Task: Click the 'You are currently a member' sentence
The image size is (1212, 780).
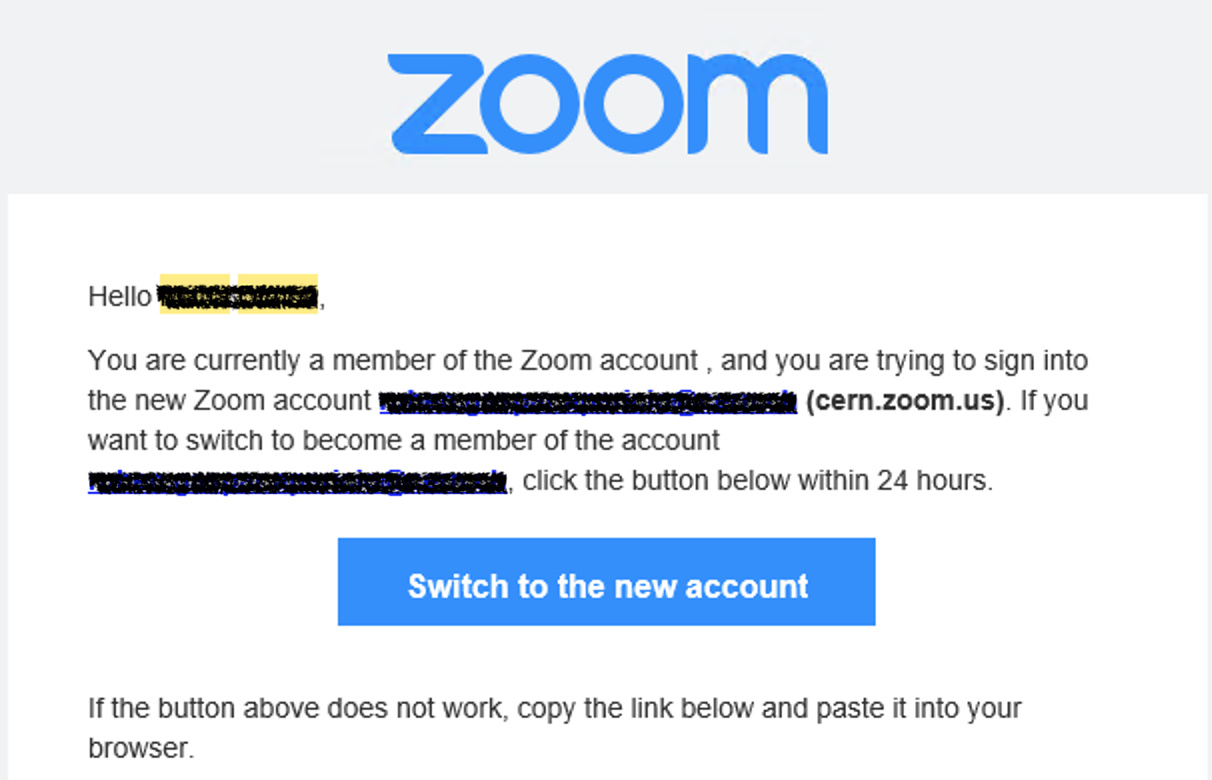Action: click(x=393, y=361)
